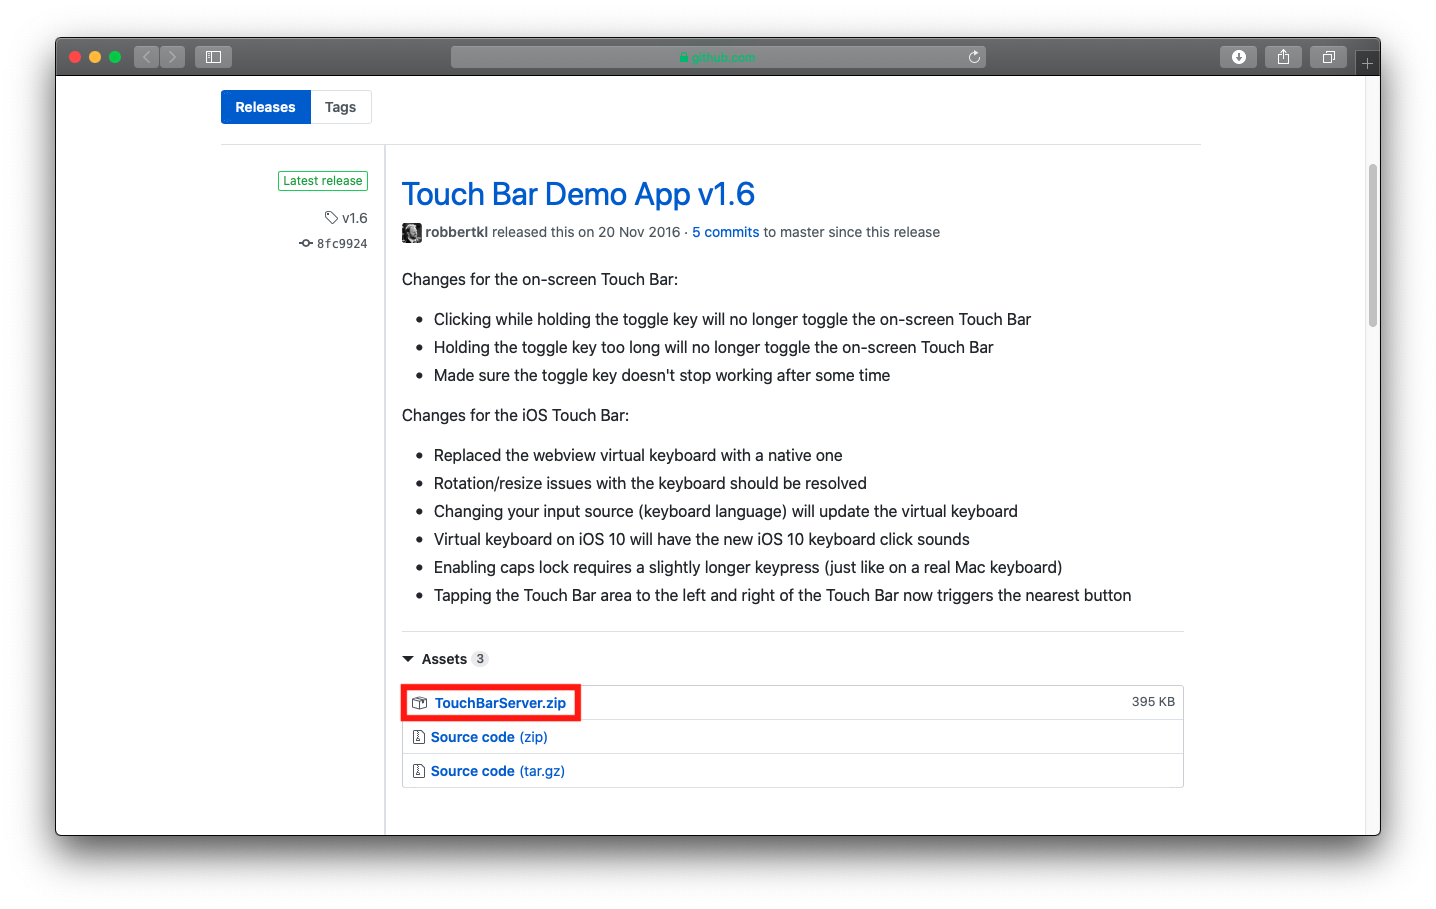Click the "Enabling caps lock" bullet
Viewport: 1436px width, 909px height.
coord(748,567)
